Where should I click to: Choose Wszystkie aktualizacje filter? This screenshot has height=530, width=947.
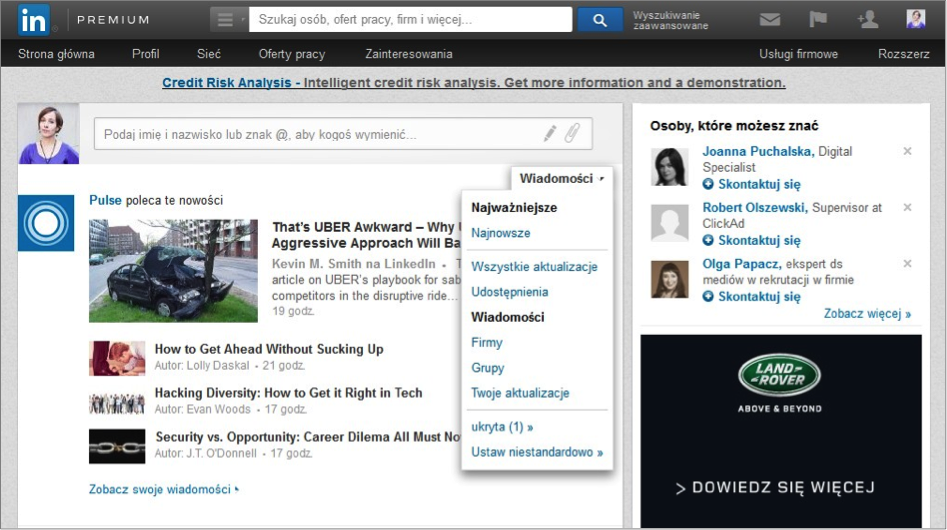point(534,267)
